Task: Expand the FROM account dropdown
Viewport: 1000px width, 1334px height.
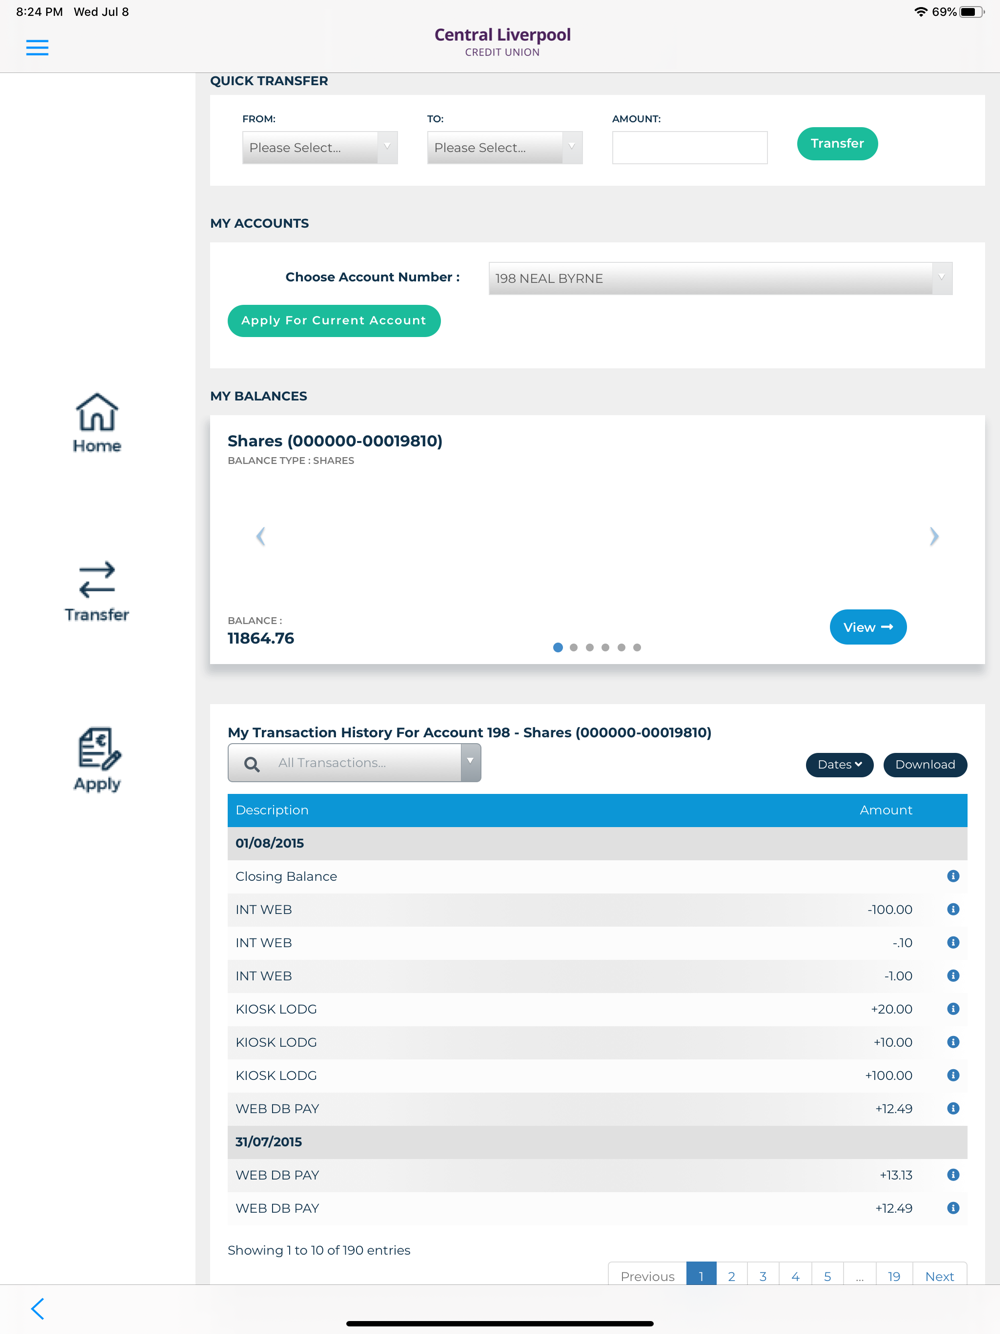Action: pos(320,148)
